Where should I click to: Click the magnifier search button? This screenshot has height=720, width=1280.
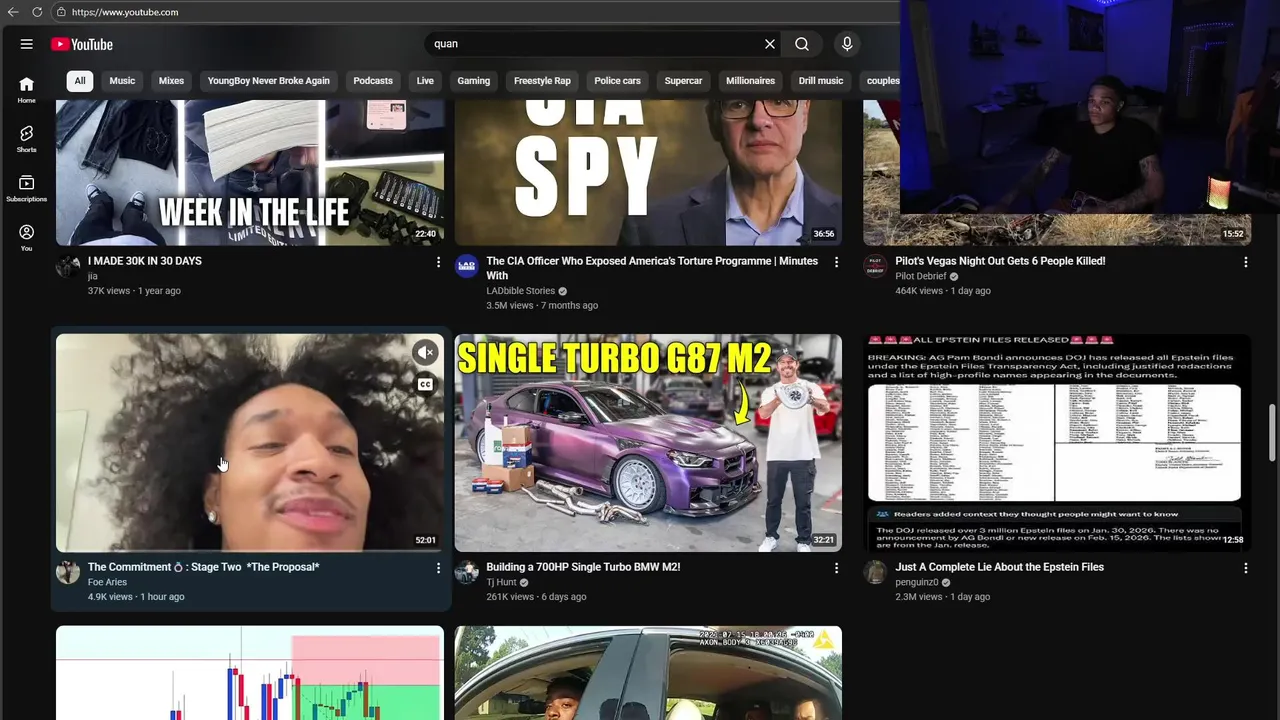[802, 44]
